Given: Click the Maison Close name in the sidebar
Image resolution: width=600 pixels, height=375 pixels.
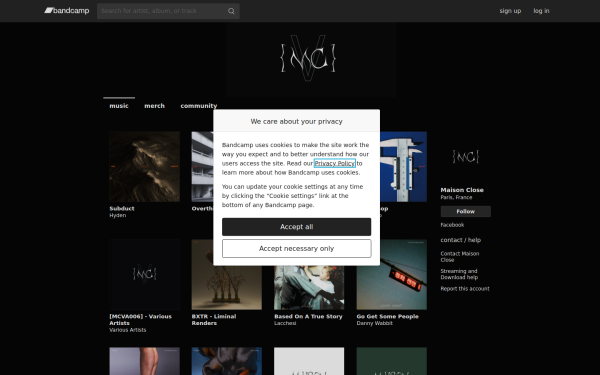Looking at the screenshot, I should click(462, 190).
